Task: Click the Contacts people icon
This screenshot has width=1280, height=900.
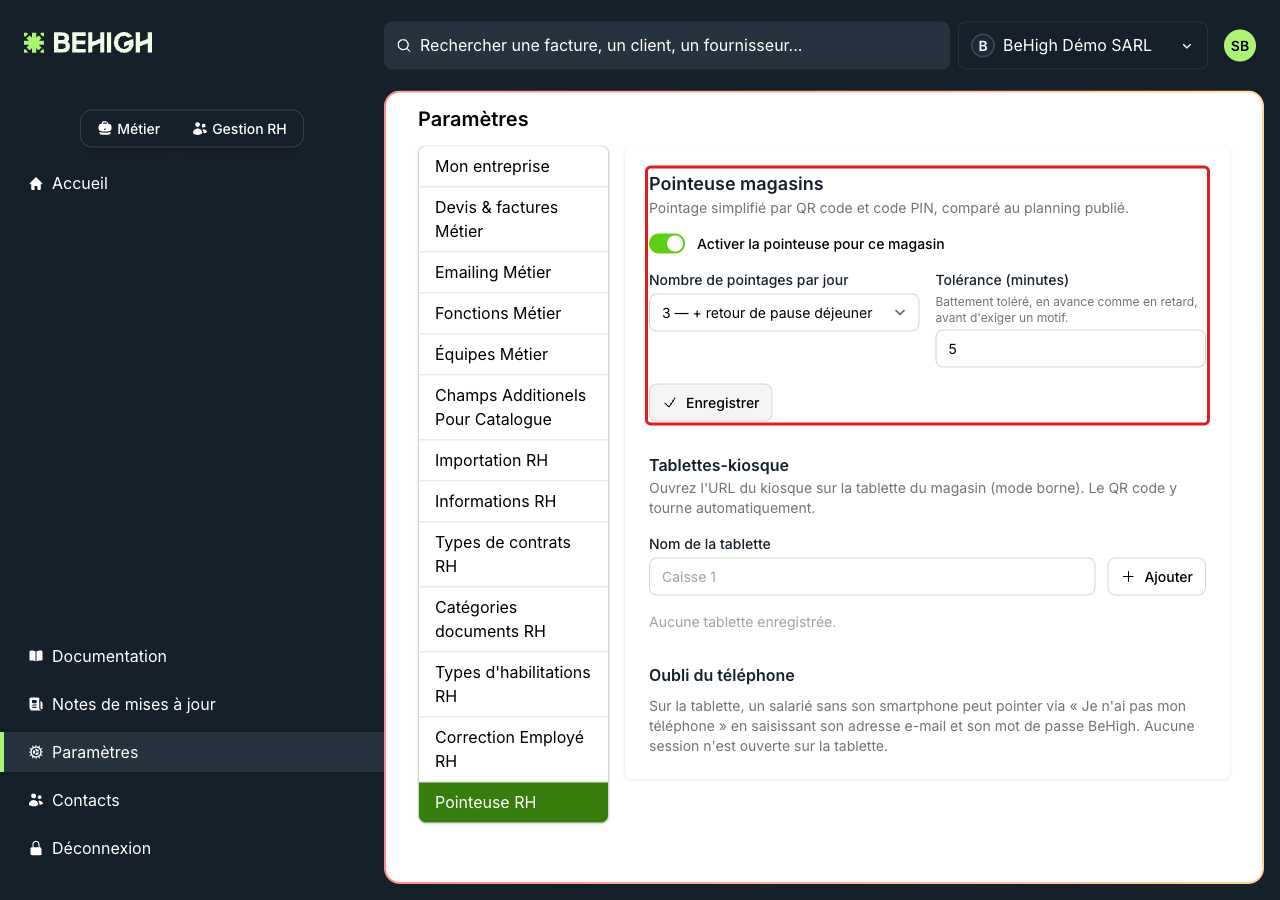Action: (36, 800)
